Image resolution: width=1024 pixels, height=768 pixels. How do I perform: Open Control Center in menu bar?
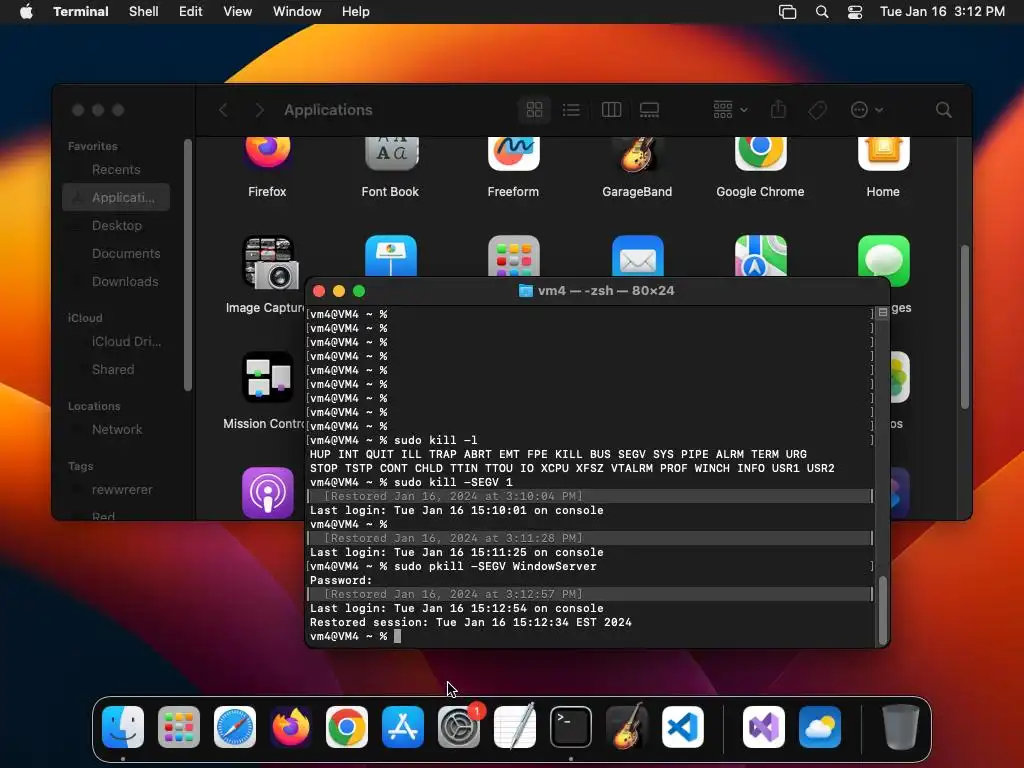pyautogui.click(x=855, y=11)
